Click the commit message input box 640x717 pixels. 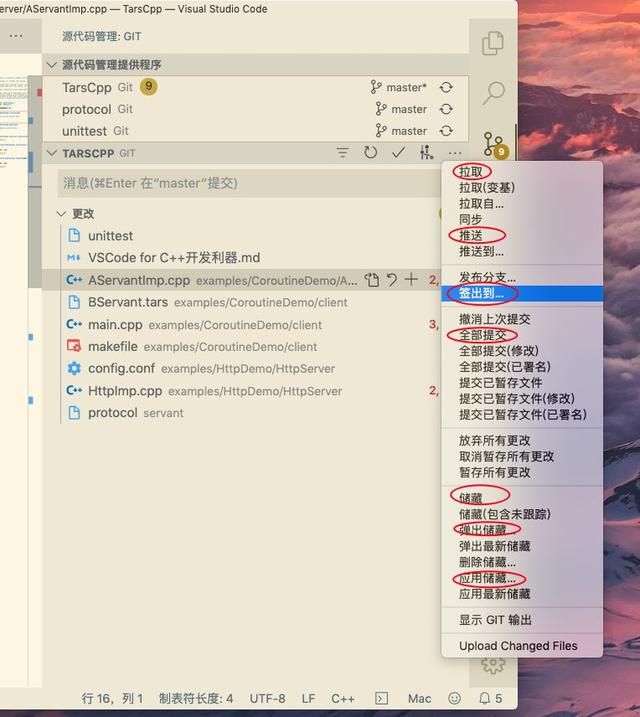(249, 183)
